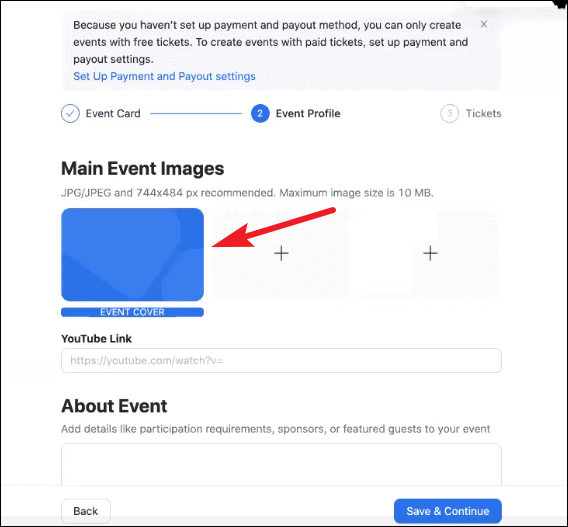The width and height of the screenshot is (568, 527).
Task: Go to the Tickets step label
Action: [x=483, y=113]
